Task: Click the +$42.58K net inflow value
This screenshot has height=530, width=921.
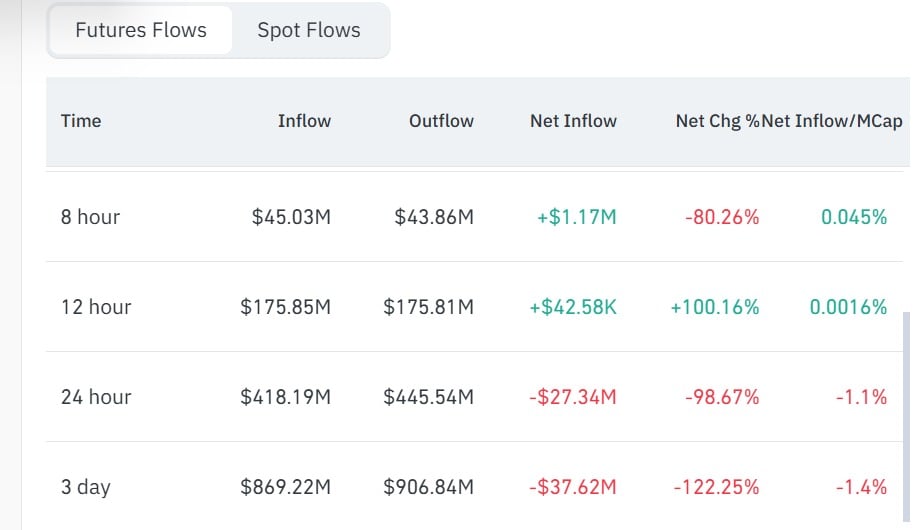Action: pos(573,307)
